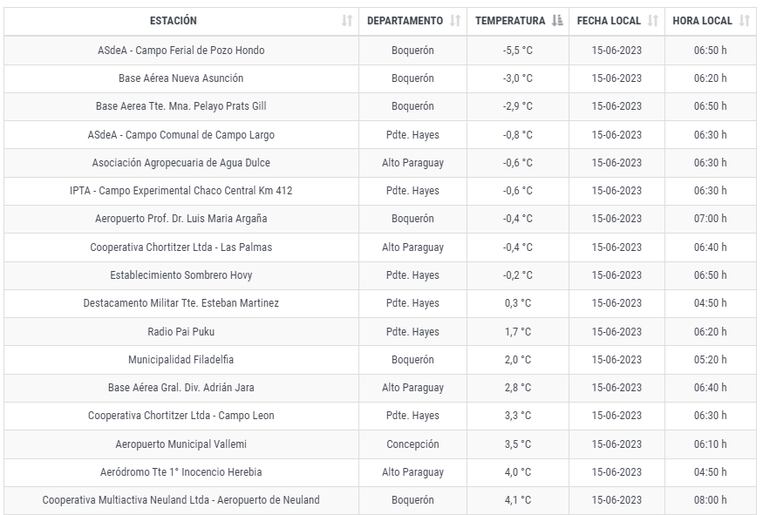Screen dimensions: 770x515
Task: Click the Hora Local header label
Action: pos(702,21)
